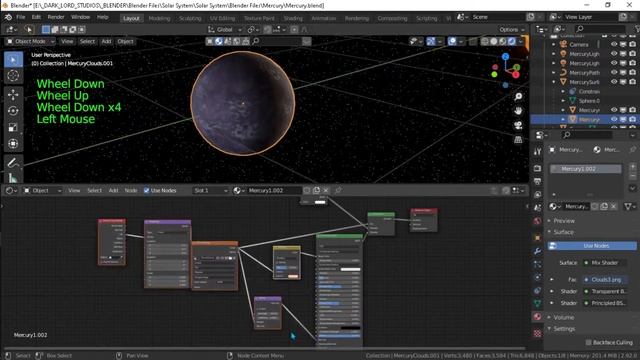Open the Texture properties checker tab icon
The height and width of the screenshot is (360, 640).
coord(538,333)
